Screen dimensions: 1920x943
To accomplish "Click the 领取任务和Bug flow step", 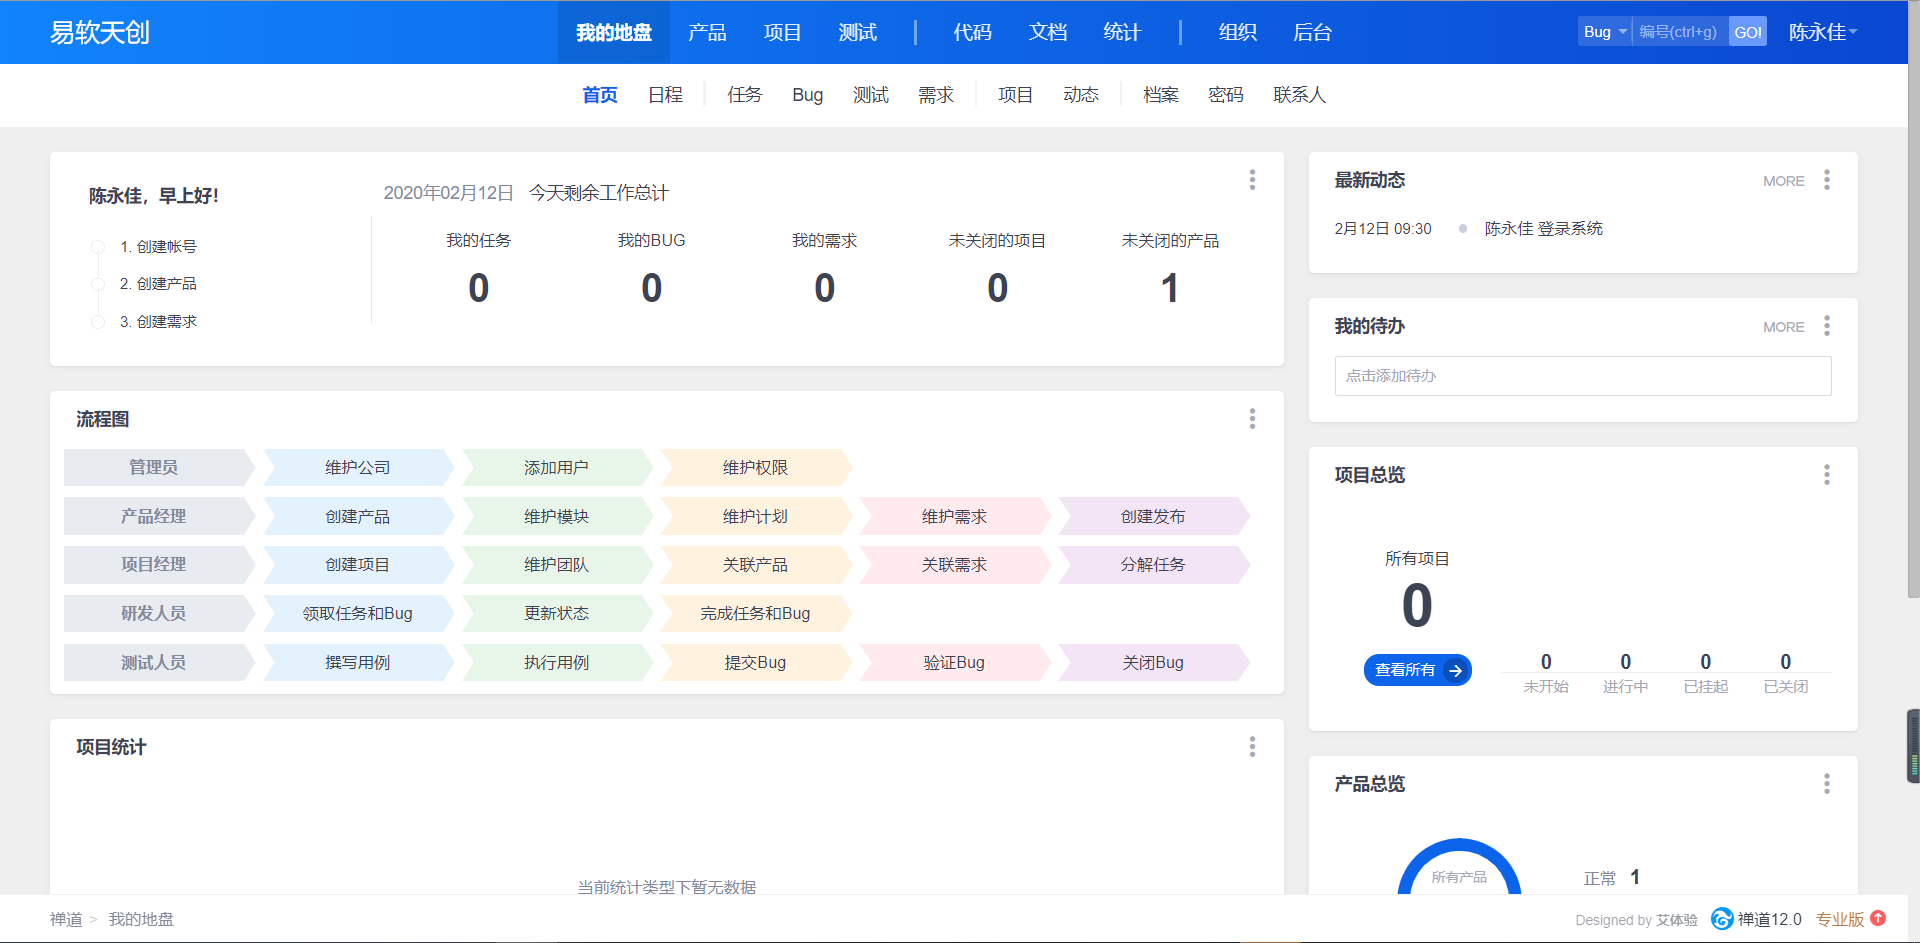I will [358, 614].
